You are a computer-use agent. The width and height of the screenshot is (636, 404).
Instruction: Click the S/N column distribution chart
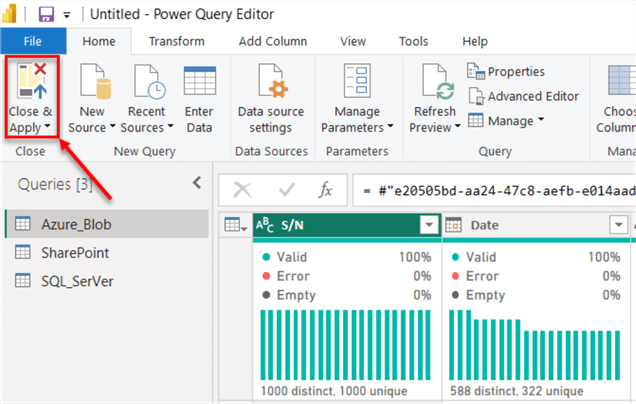(345, 345)
